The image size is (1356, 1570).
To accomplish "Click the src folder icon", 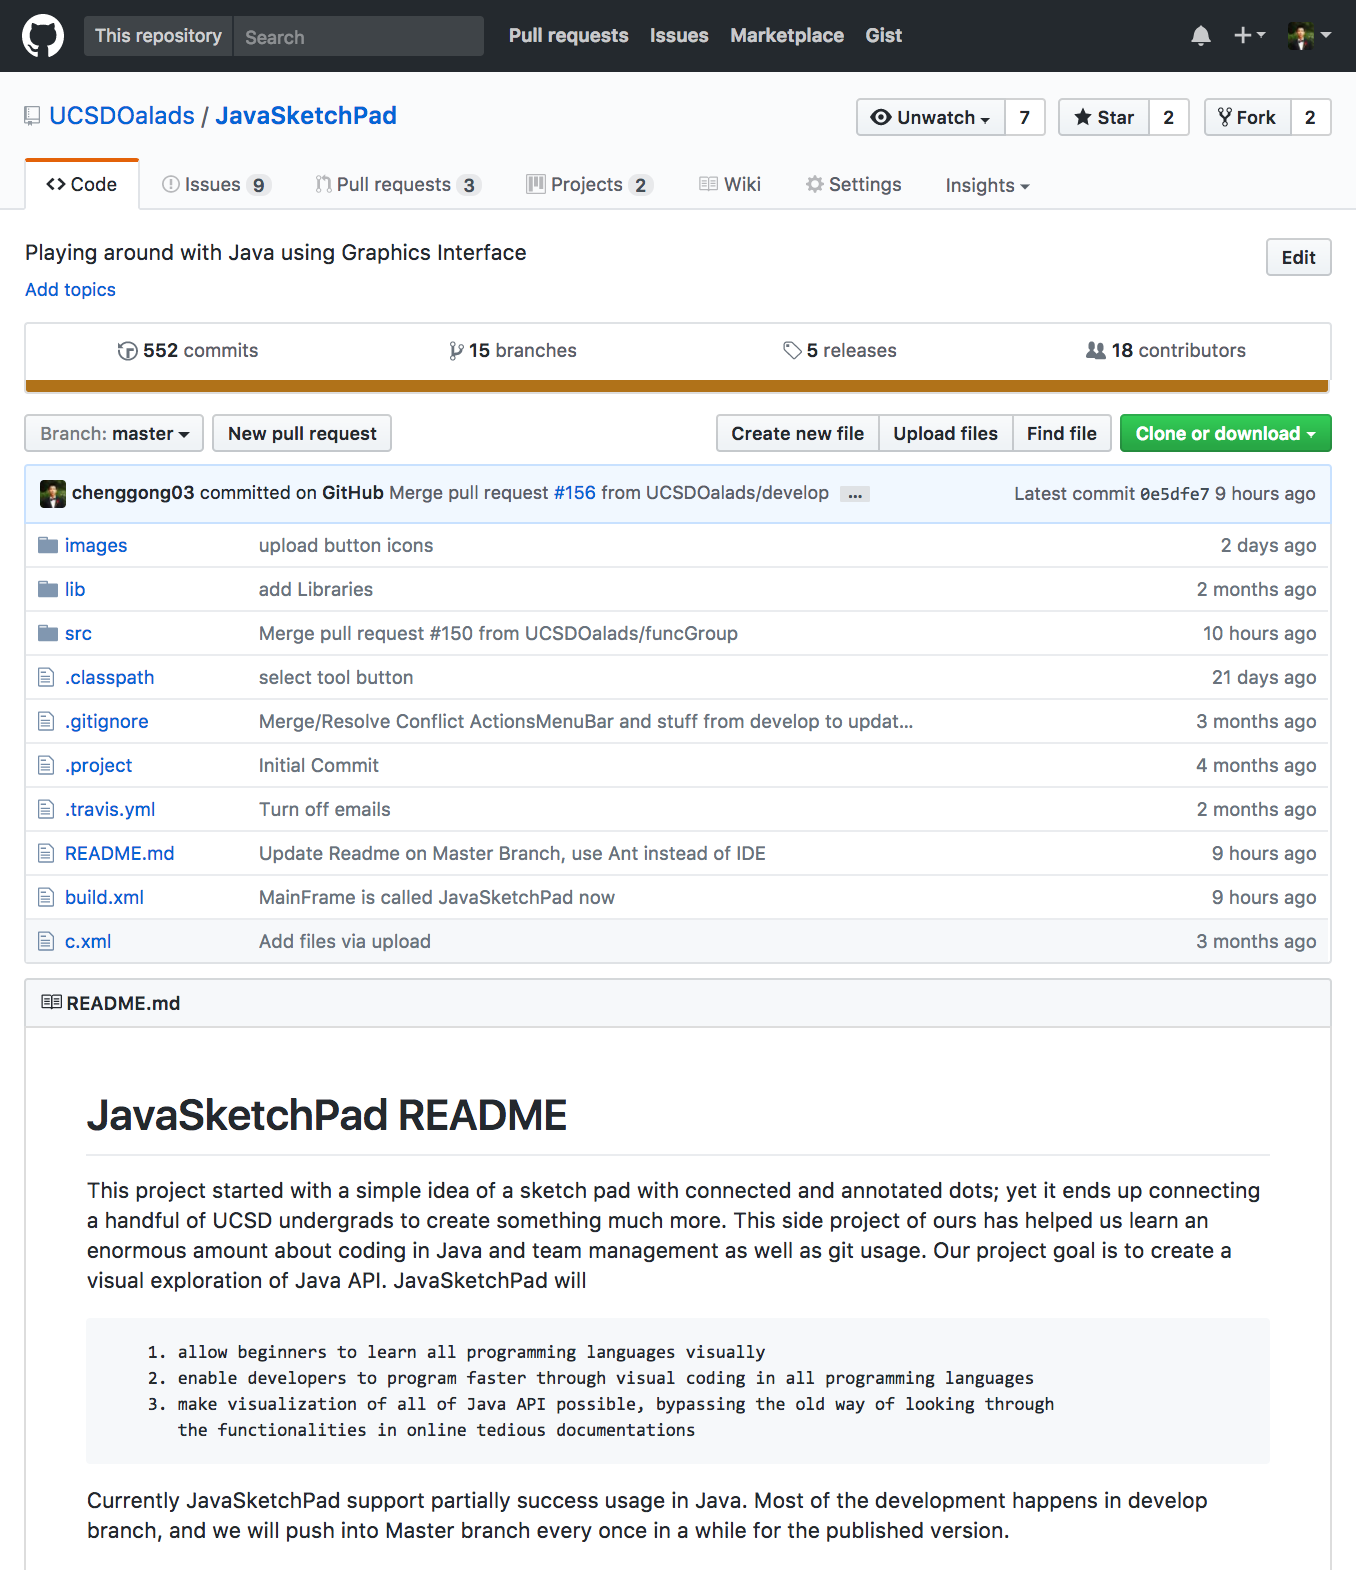I will click(x=48, y=633).
